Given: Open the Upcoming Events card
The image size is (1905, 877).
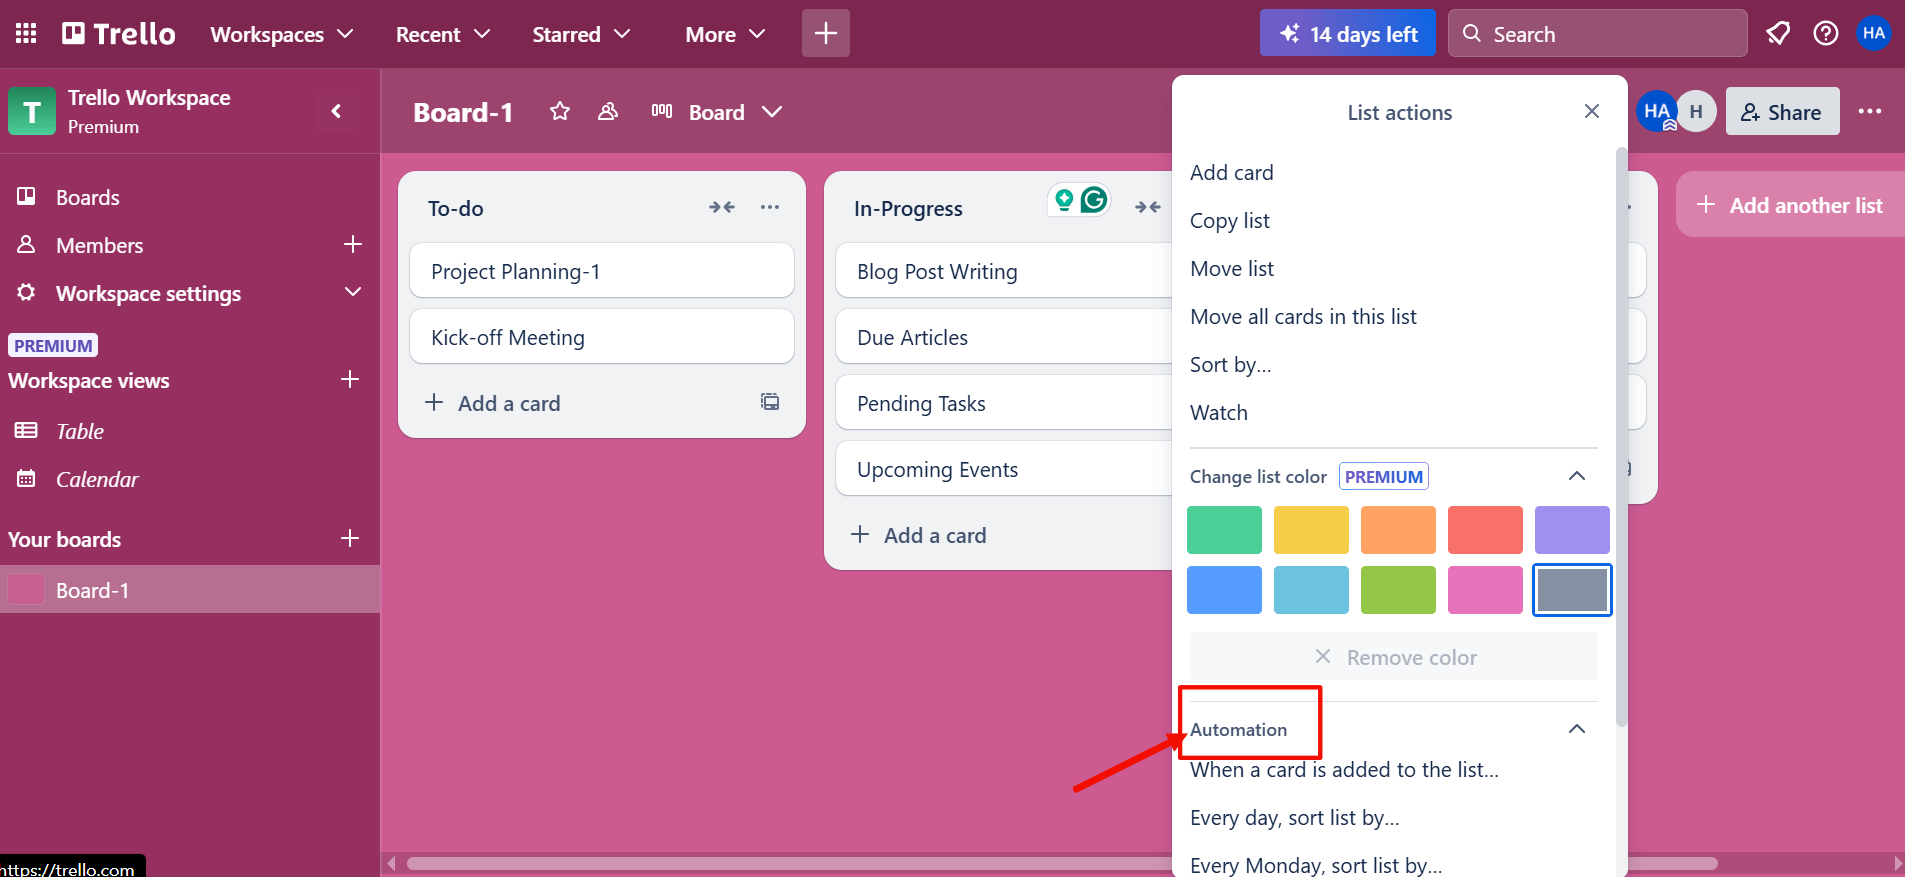Looking at the screenshot, I should [1004, 469].
